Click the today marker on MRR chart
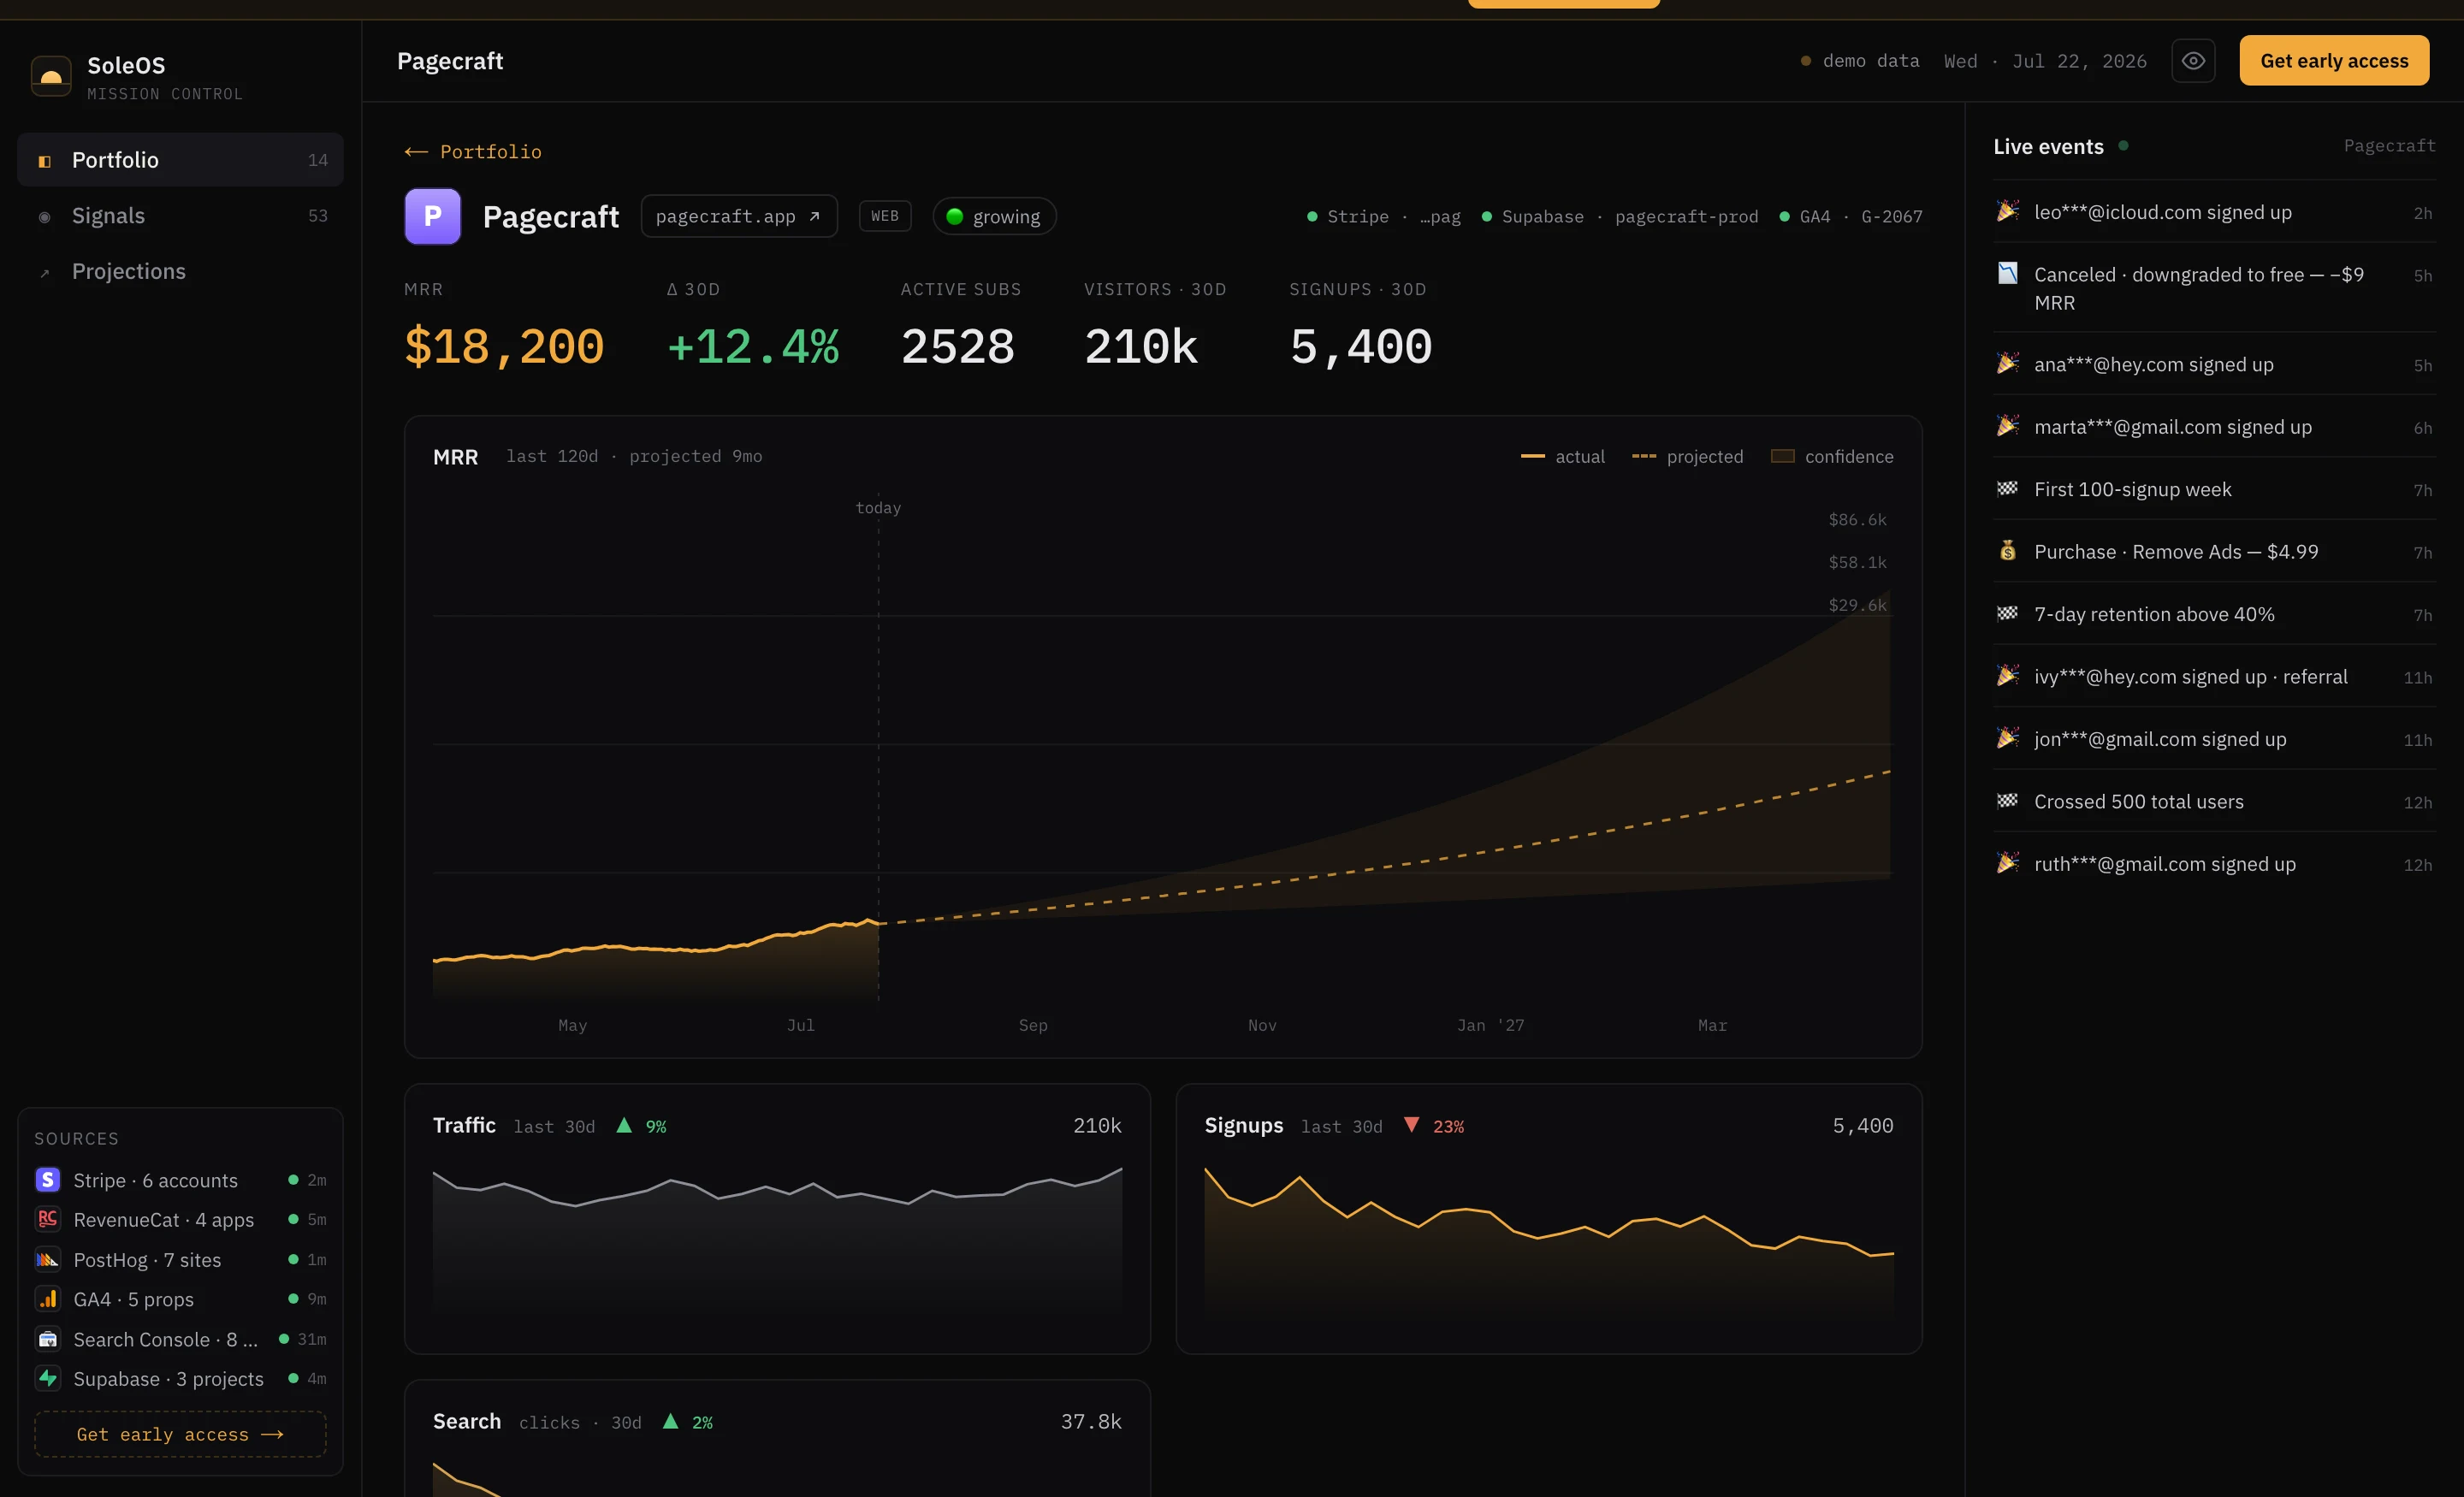 [878, 508]
